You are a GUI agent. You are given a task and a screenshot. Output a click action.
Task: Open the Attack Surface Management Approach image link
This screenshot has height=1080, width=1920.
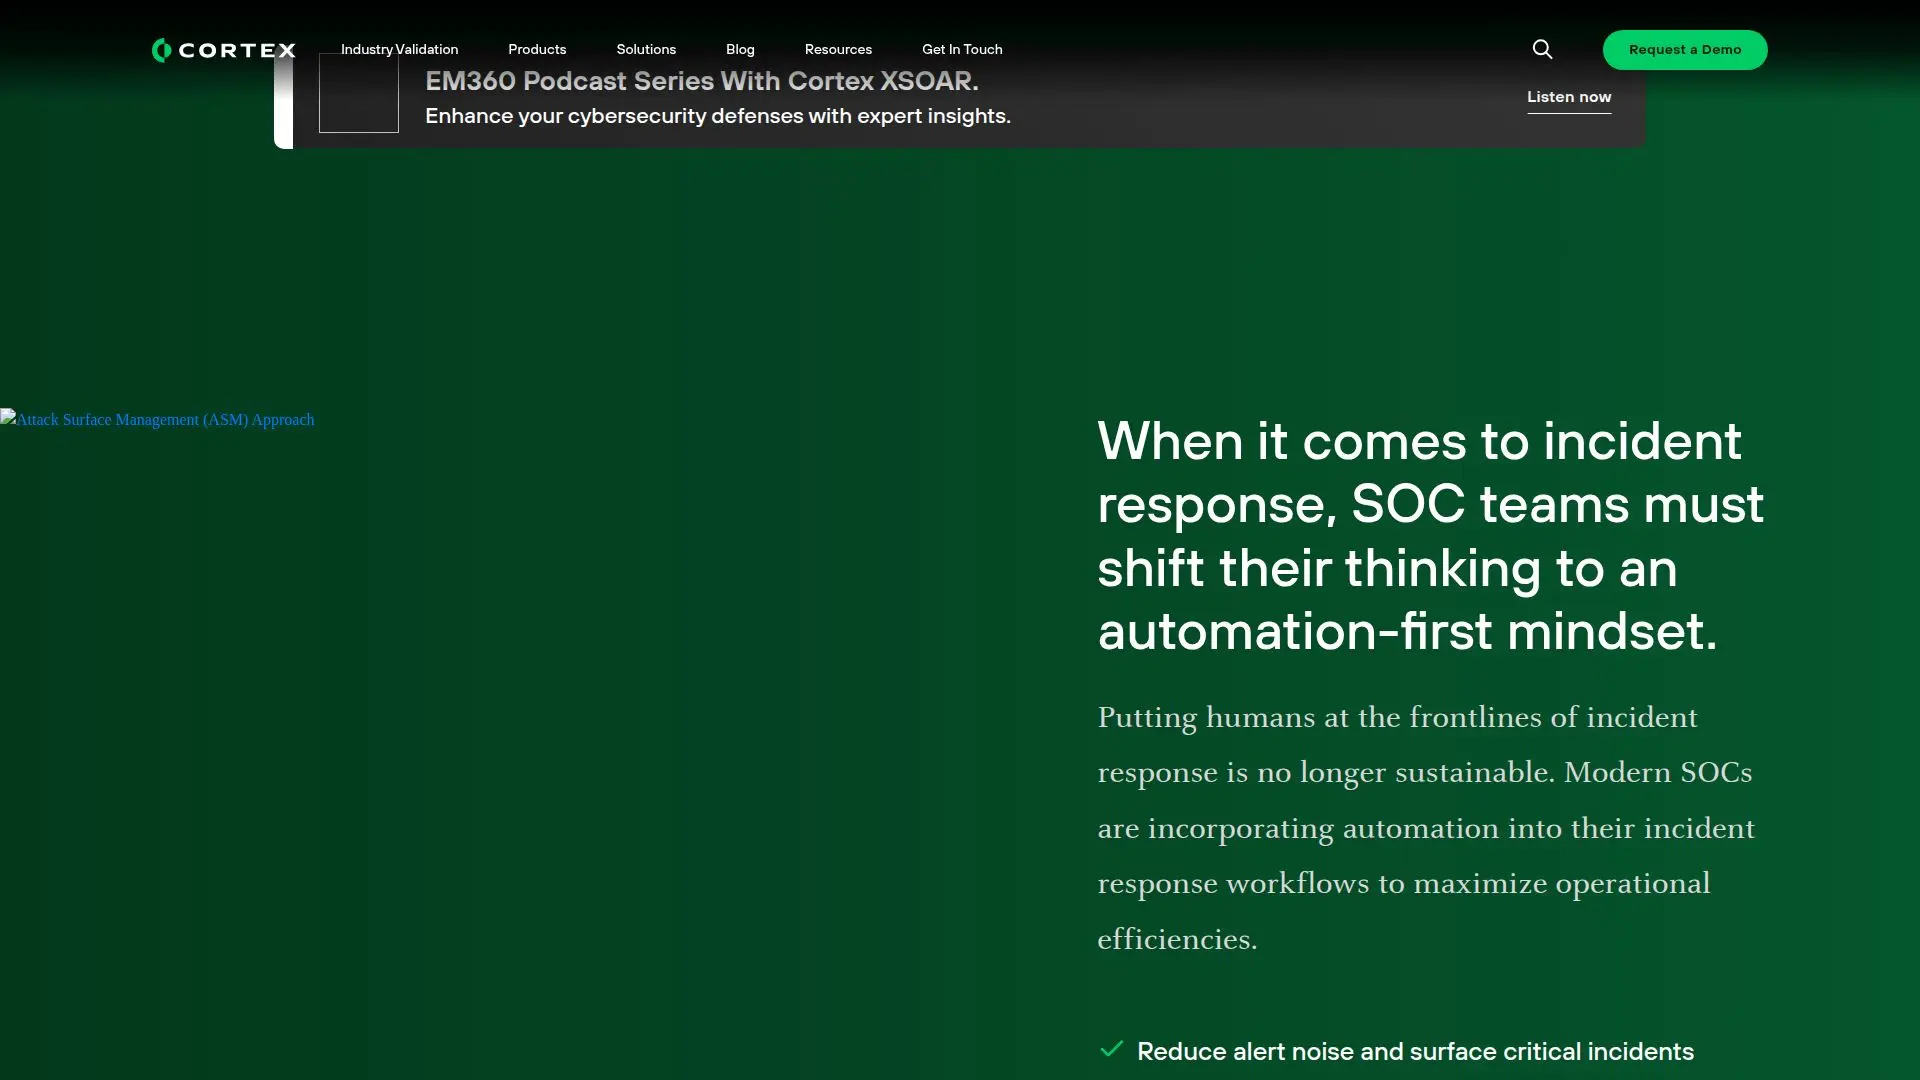157,419
